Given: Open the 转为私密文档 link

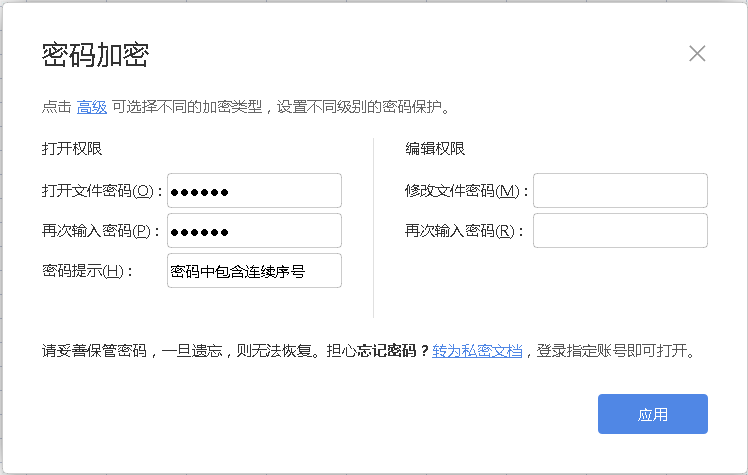Looking at the screenshot, I should (x=477, y=351).
